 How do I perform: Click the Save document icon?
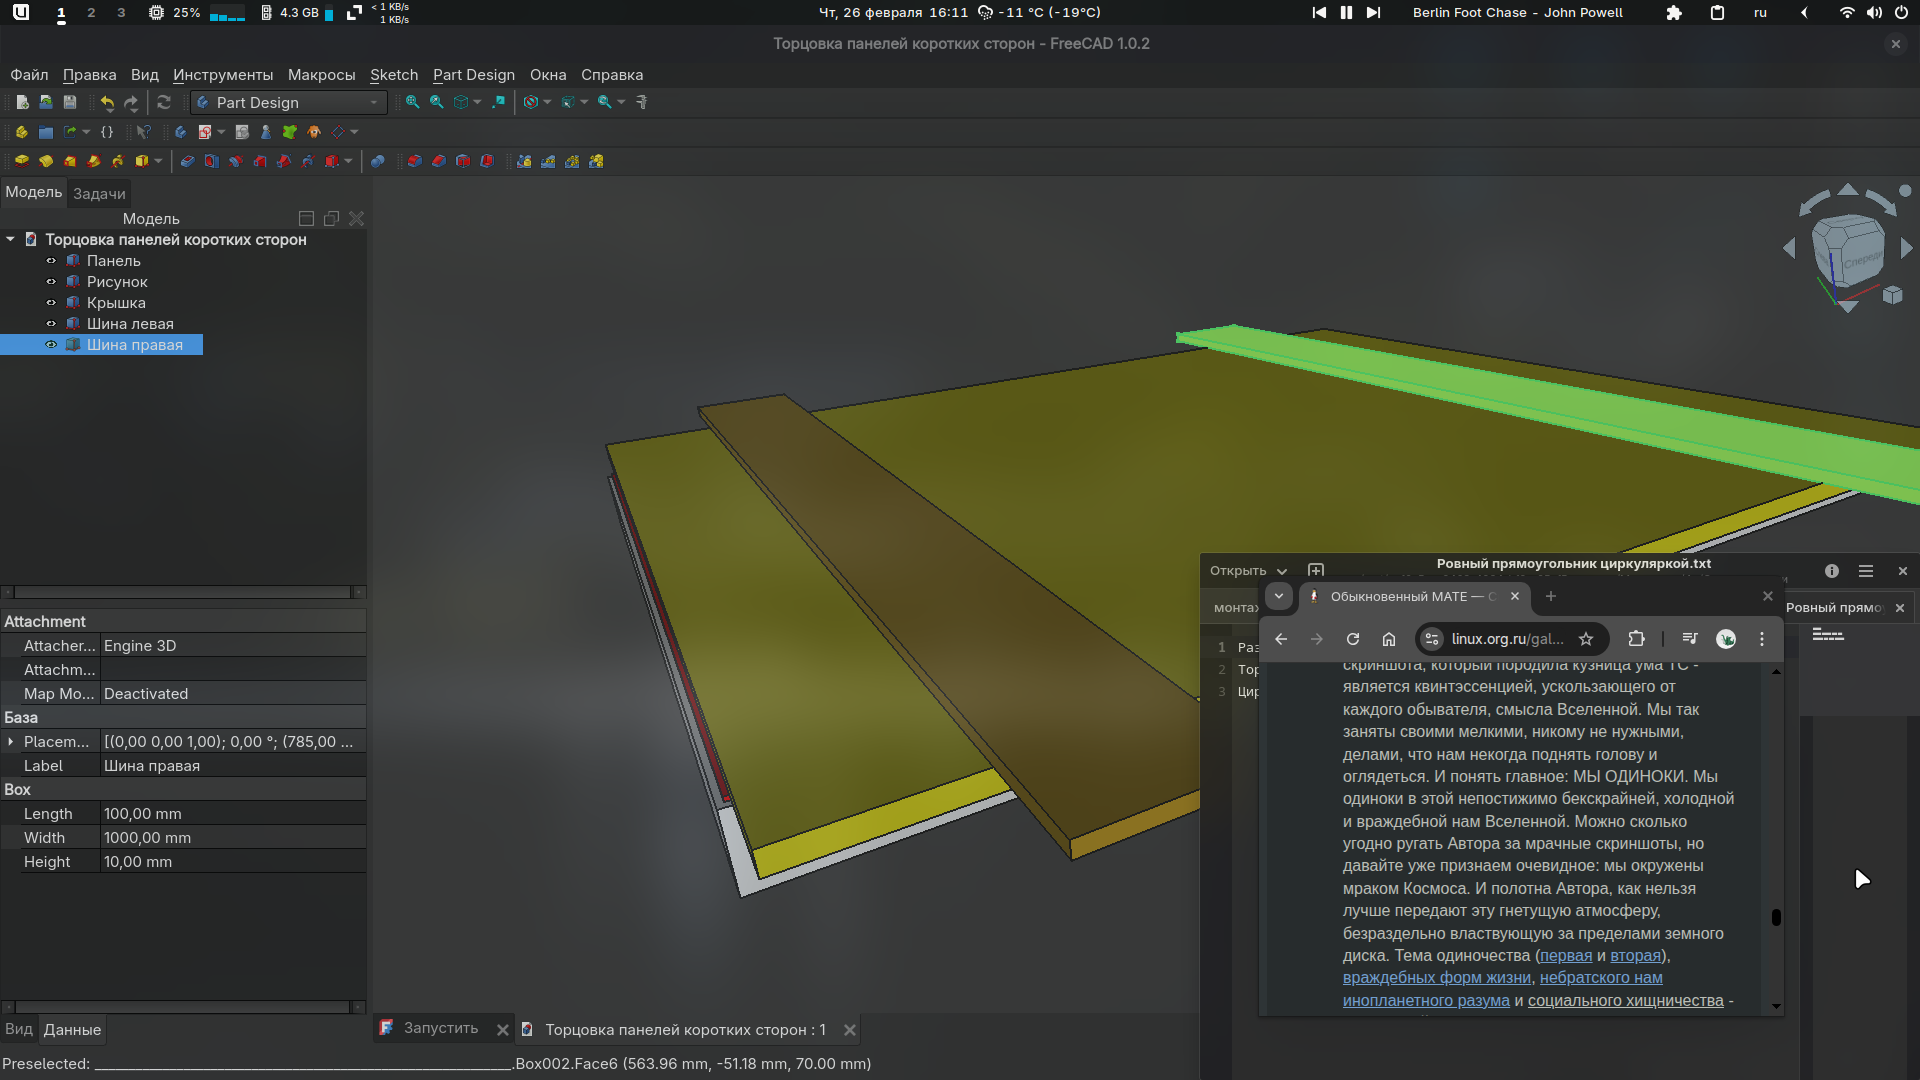click(x=70, y=102)
